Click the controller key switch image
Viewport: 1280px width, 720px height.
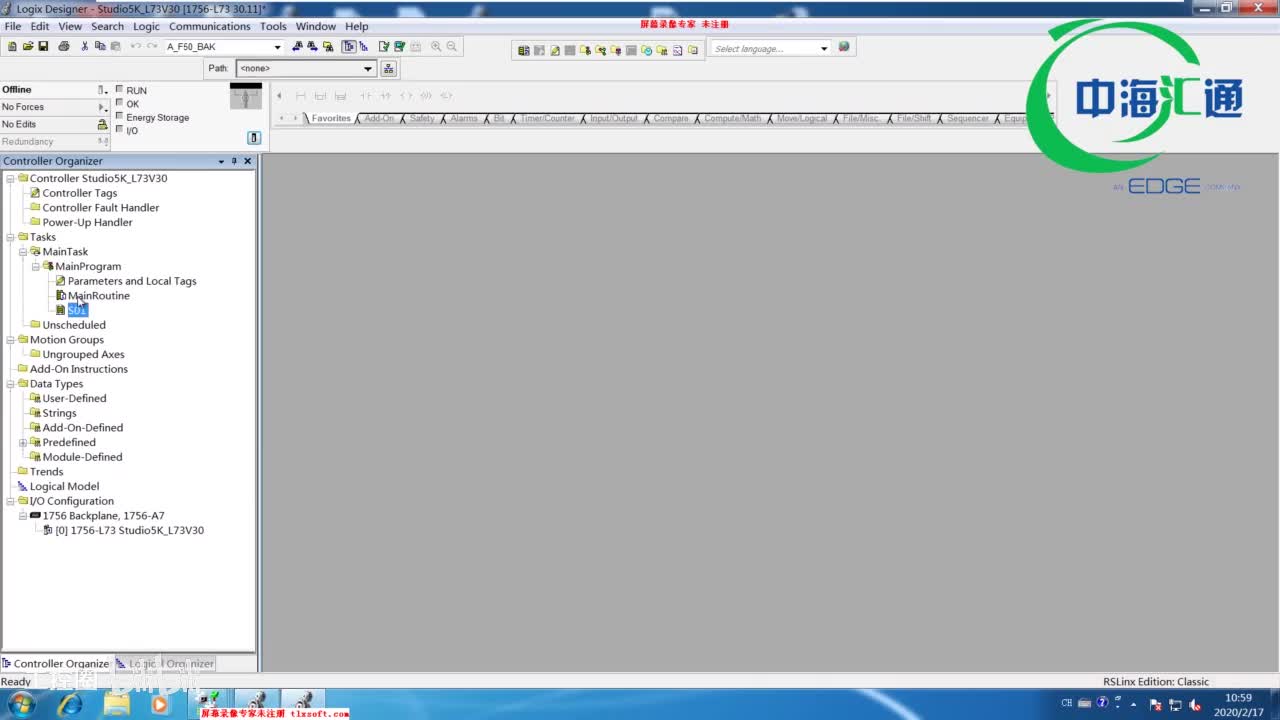(246, 96)
